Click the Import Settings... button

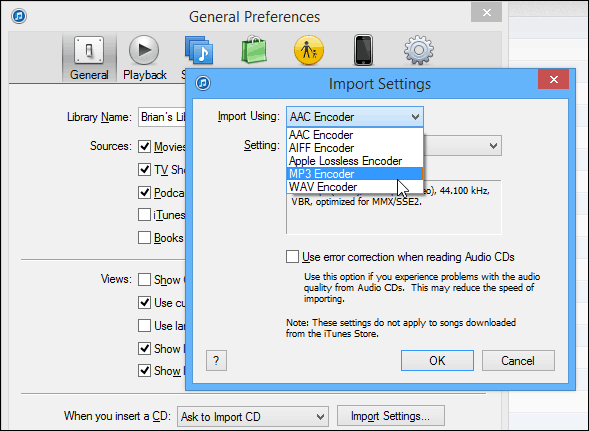(391, 416)
